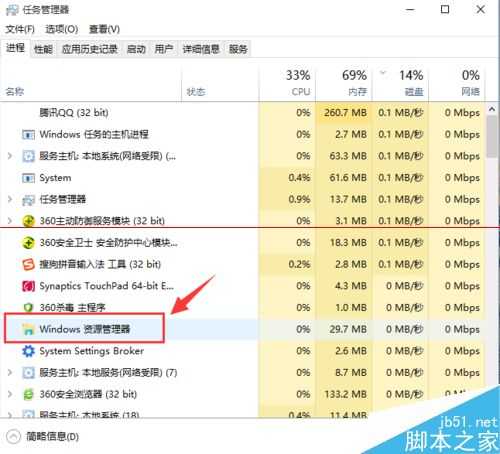Sort by the CPU 33% column header

[287, 83]
